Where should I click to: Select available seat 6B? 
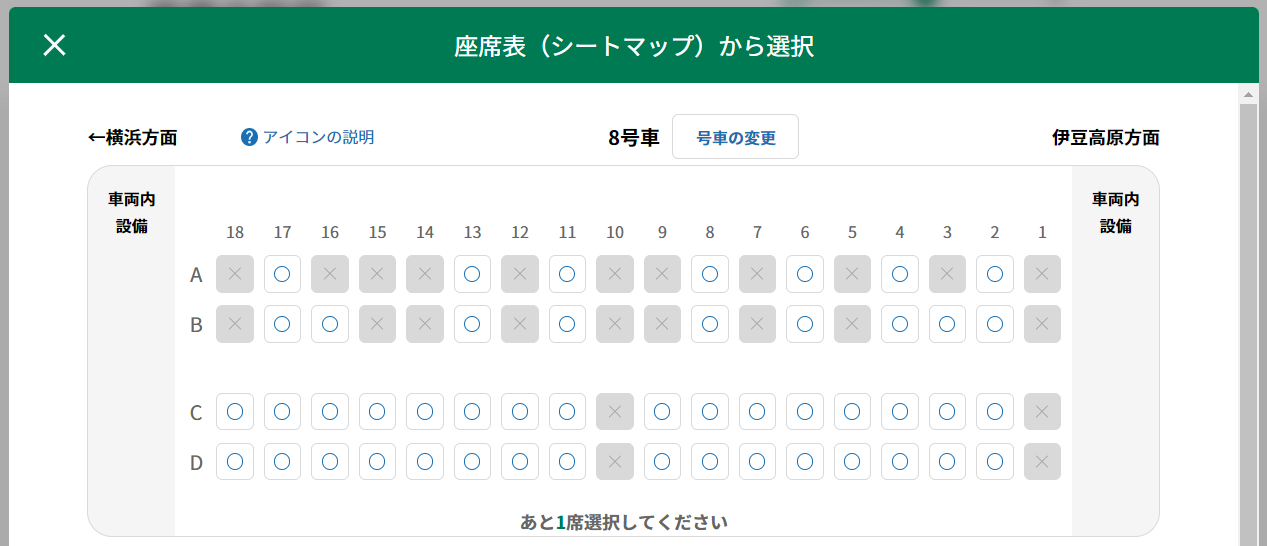point(805,324)
